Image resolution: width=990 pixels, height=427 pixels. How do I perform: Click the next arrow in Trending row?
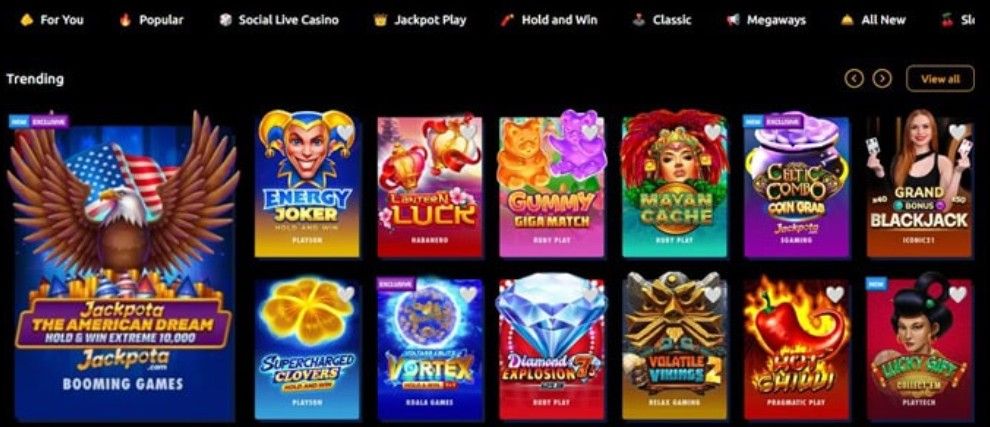[882, 79]
